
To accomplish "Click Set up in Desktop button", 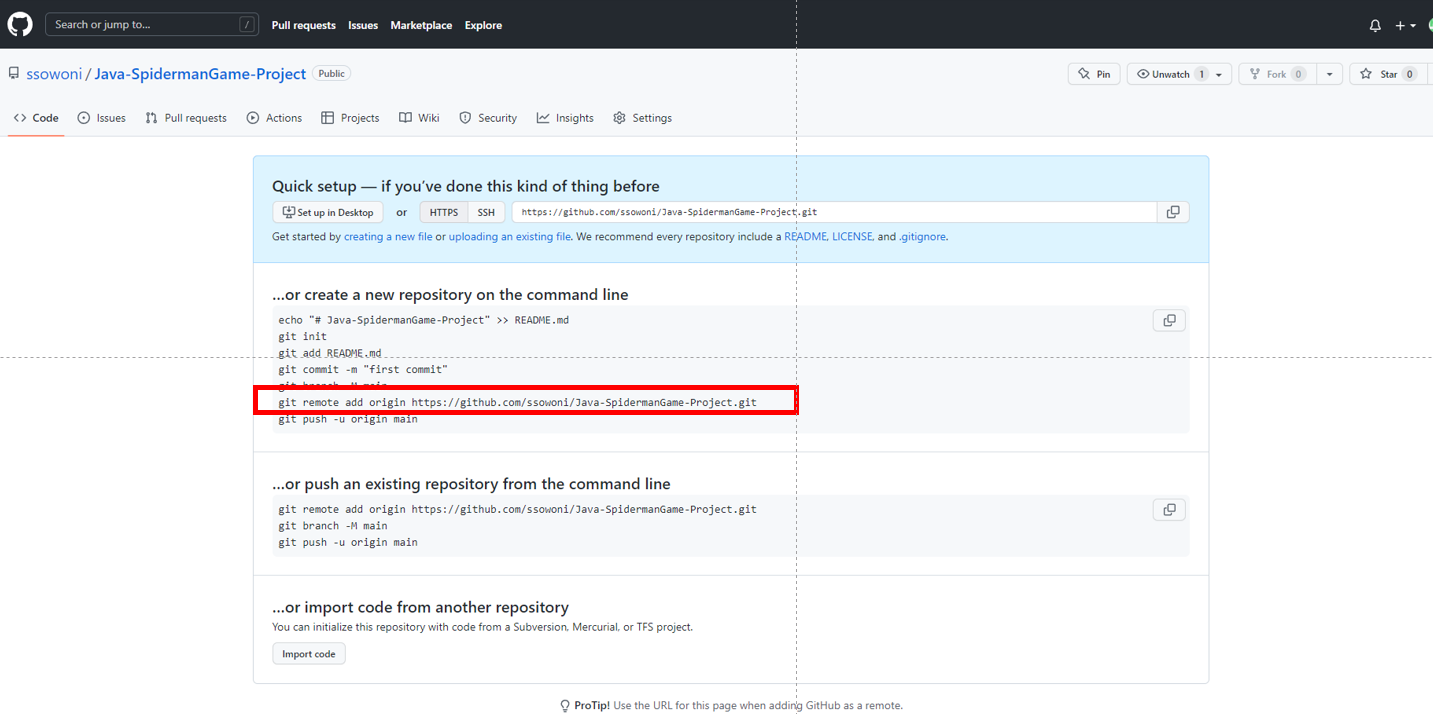I will 328,212.
